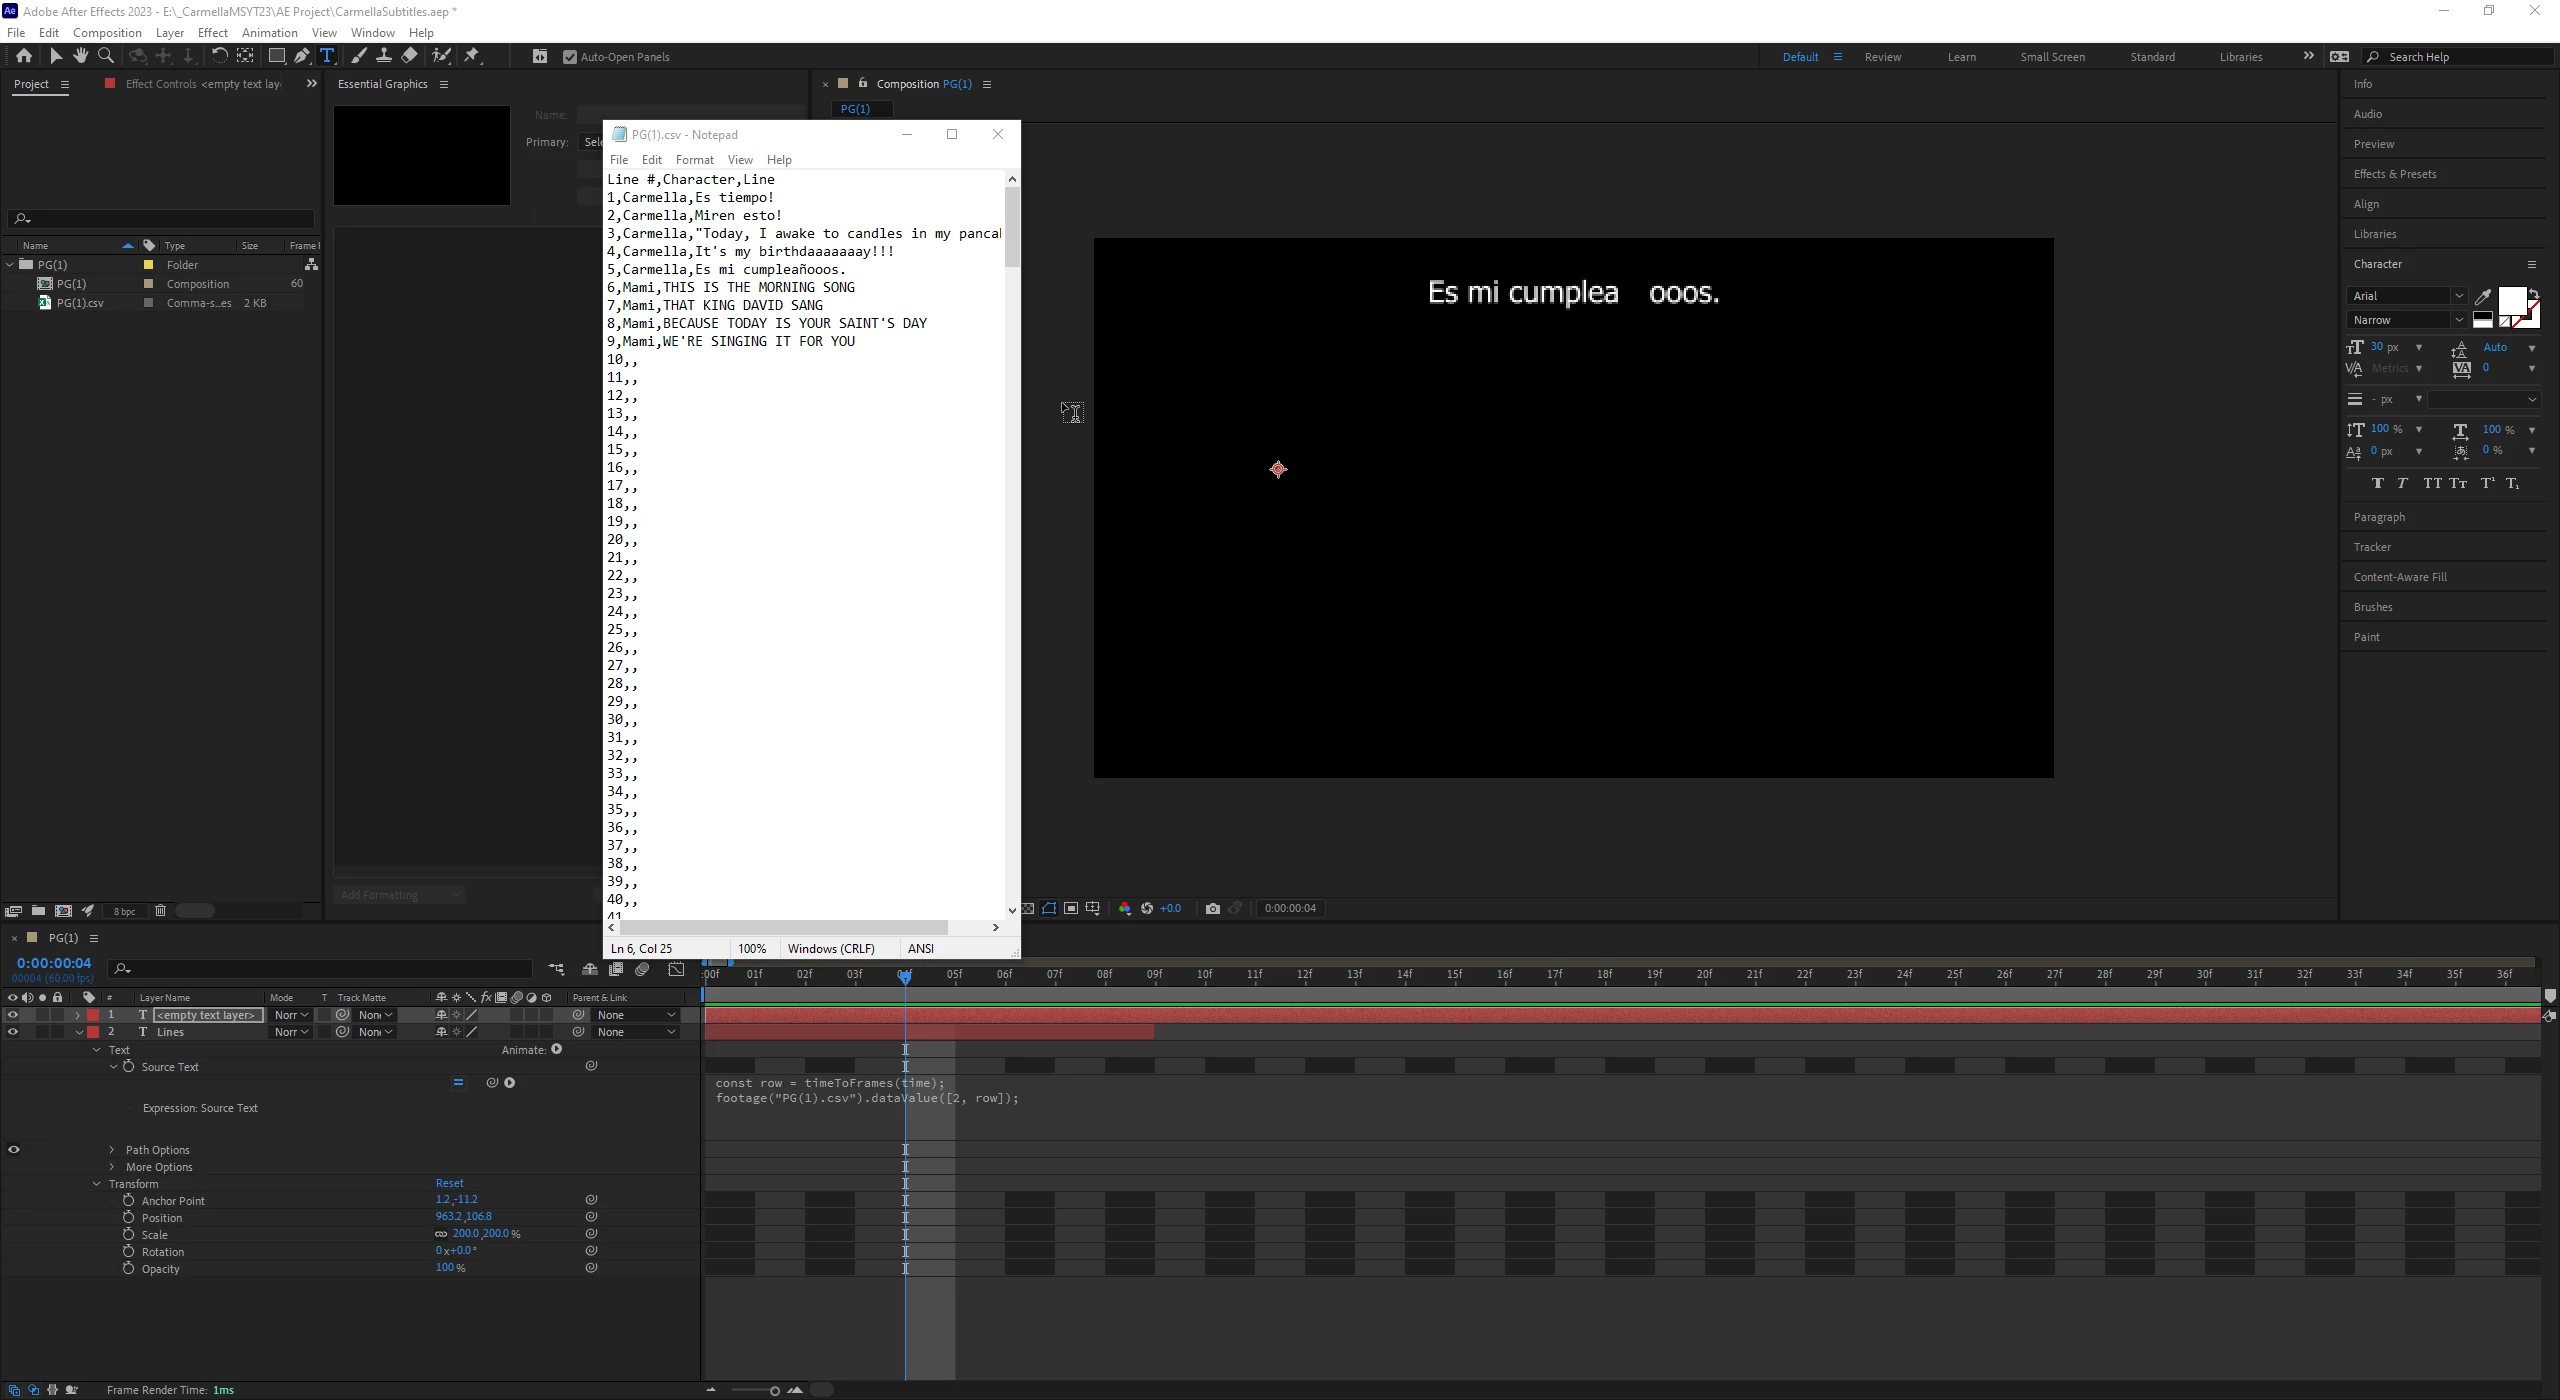Hide the Lines layer with eye toggle
The image size is (2560, 1400).
(x=13, y=1032)
